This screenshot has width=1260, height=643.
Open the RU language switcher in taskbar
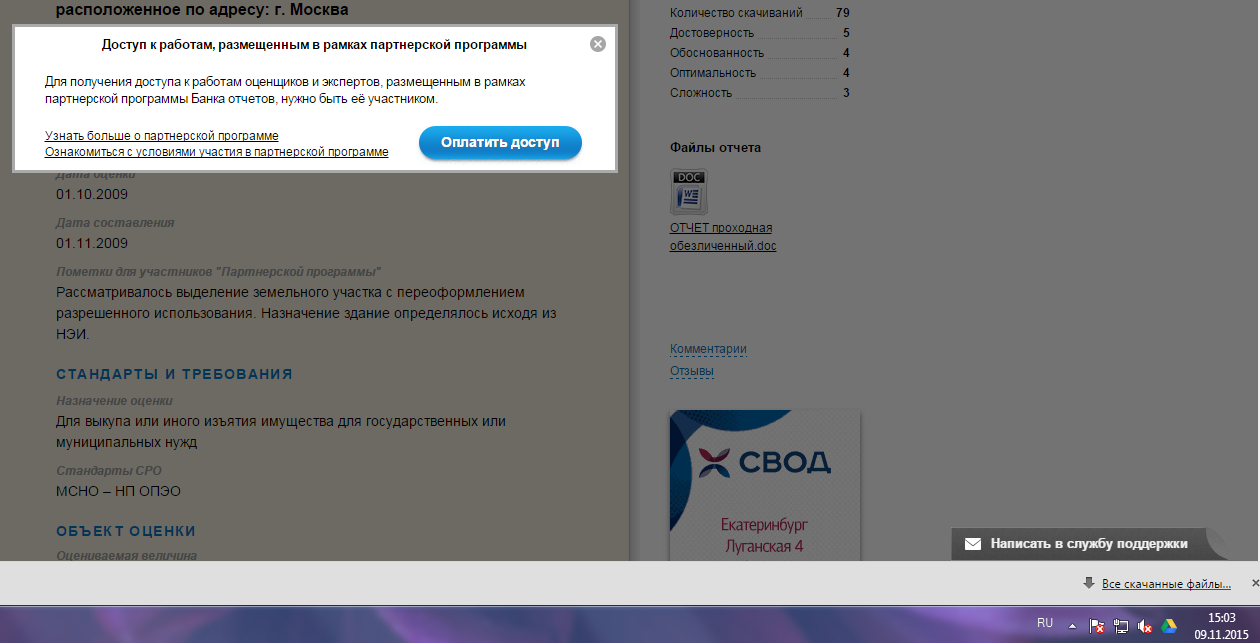(x=1045, y=623)
